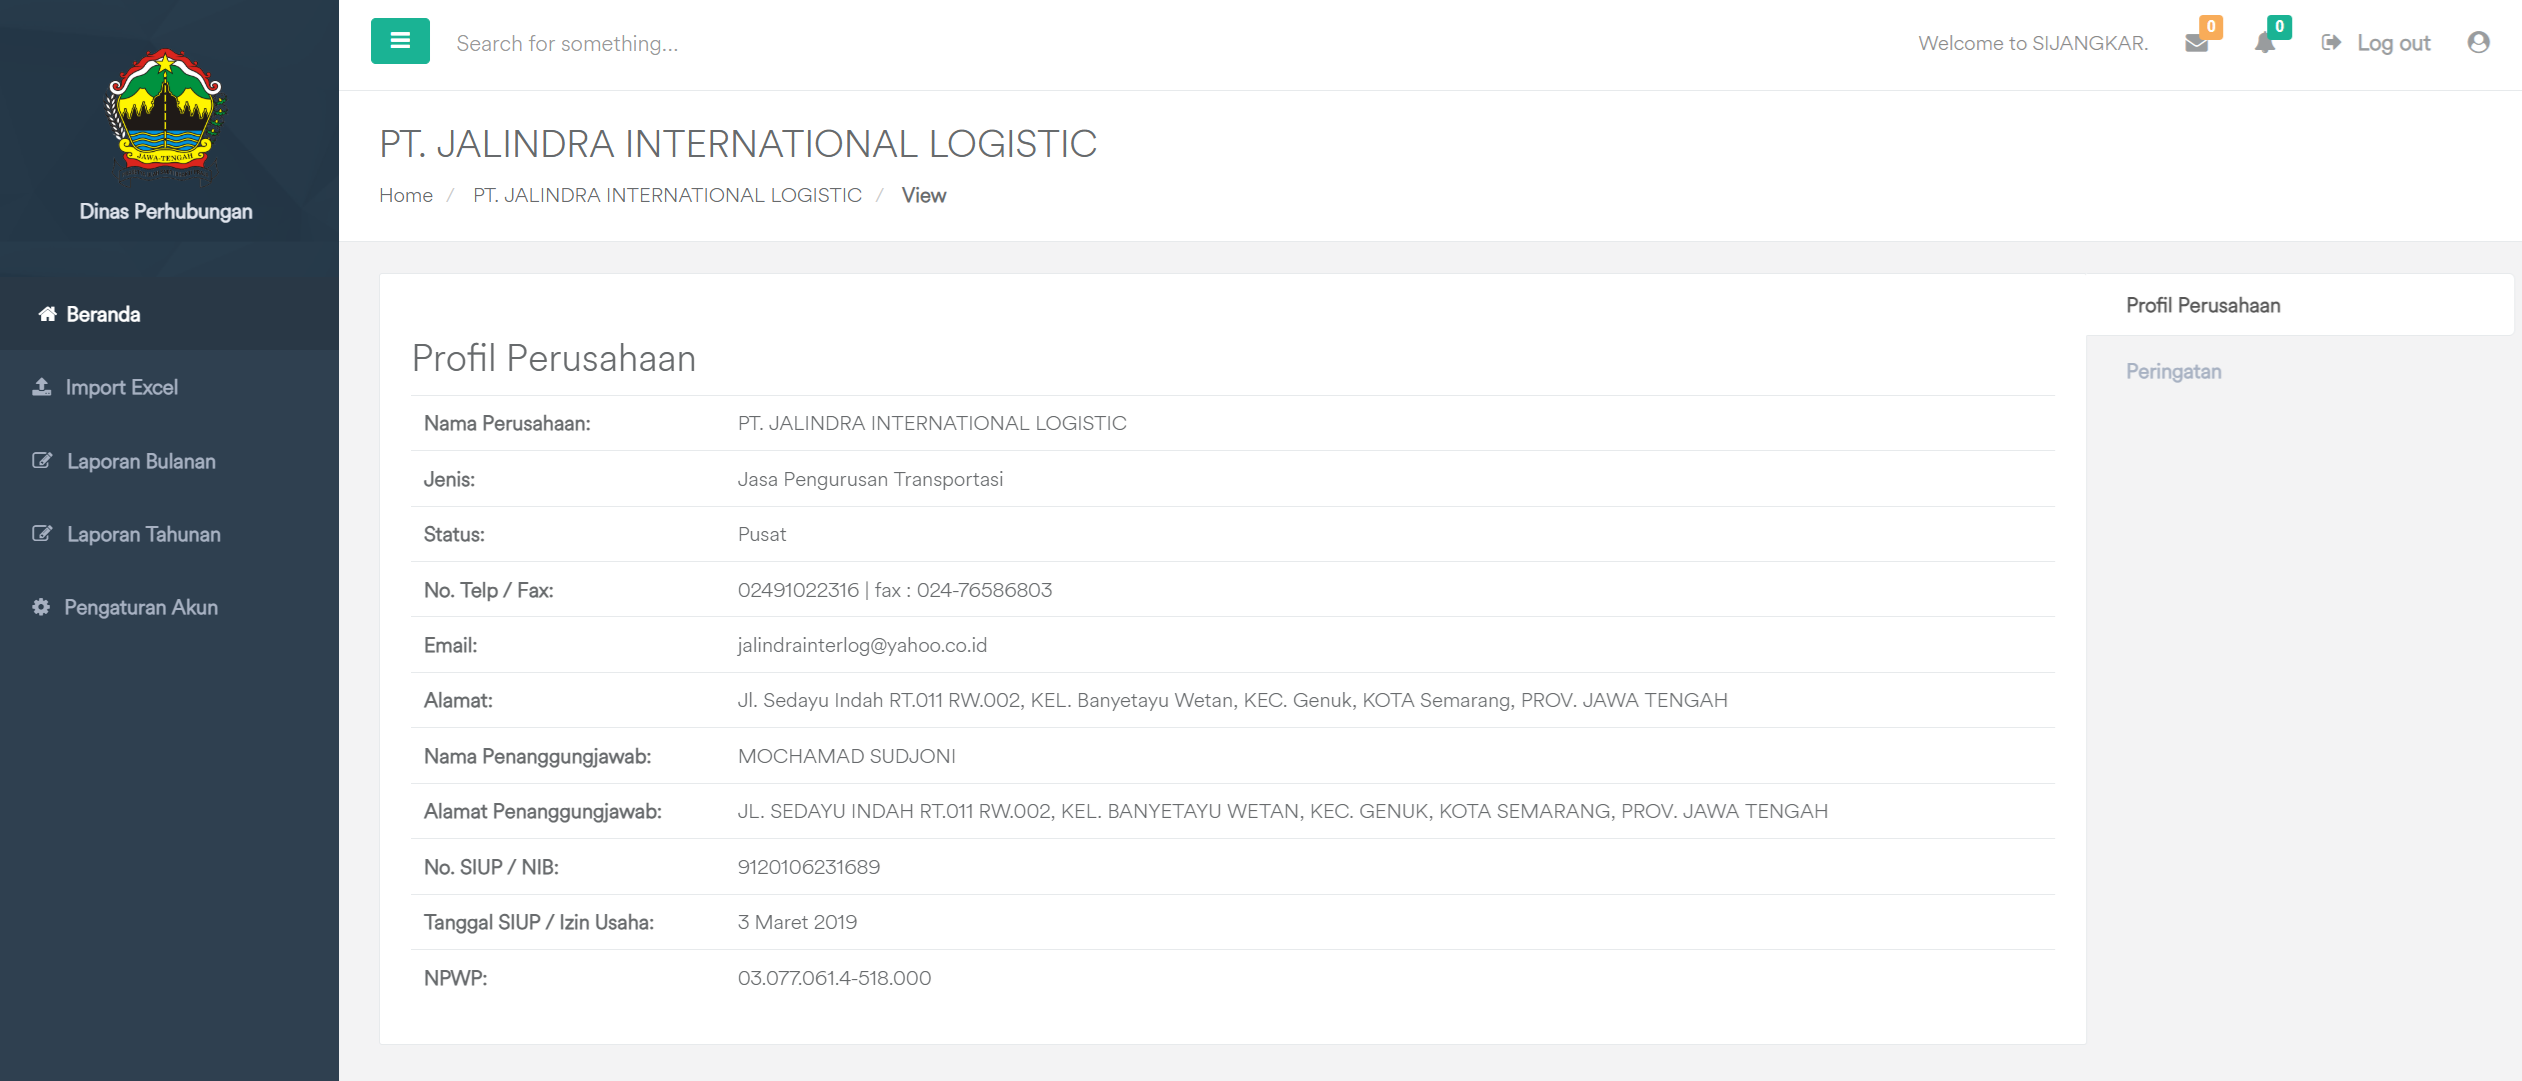
Task: Switch to the Peringatan tab
Action: pyautogui.click(x=2173, y=371)
